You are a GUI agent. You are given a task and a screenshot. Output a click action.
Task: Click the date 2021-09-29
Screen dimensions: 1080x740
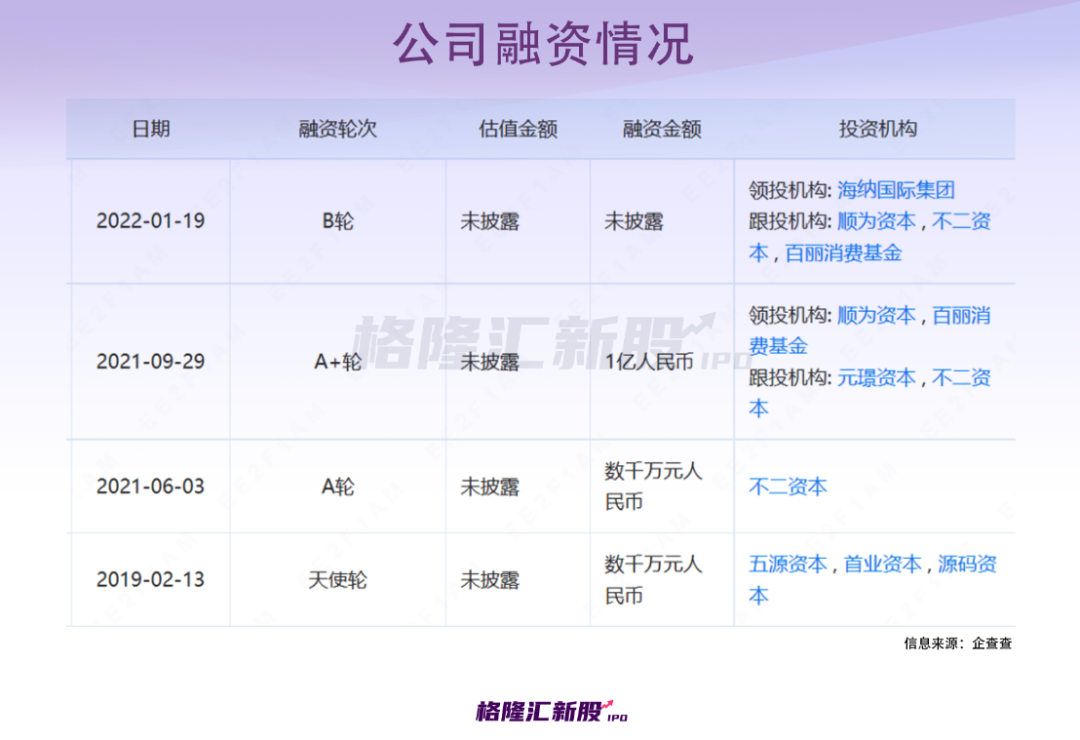151,362
